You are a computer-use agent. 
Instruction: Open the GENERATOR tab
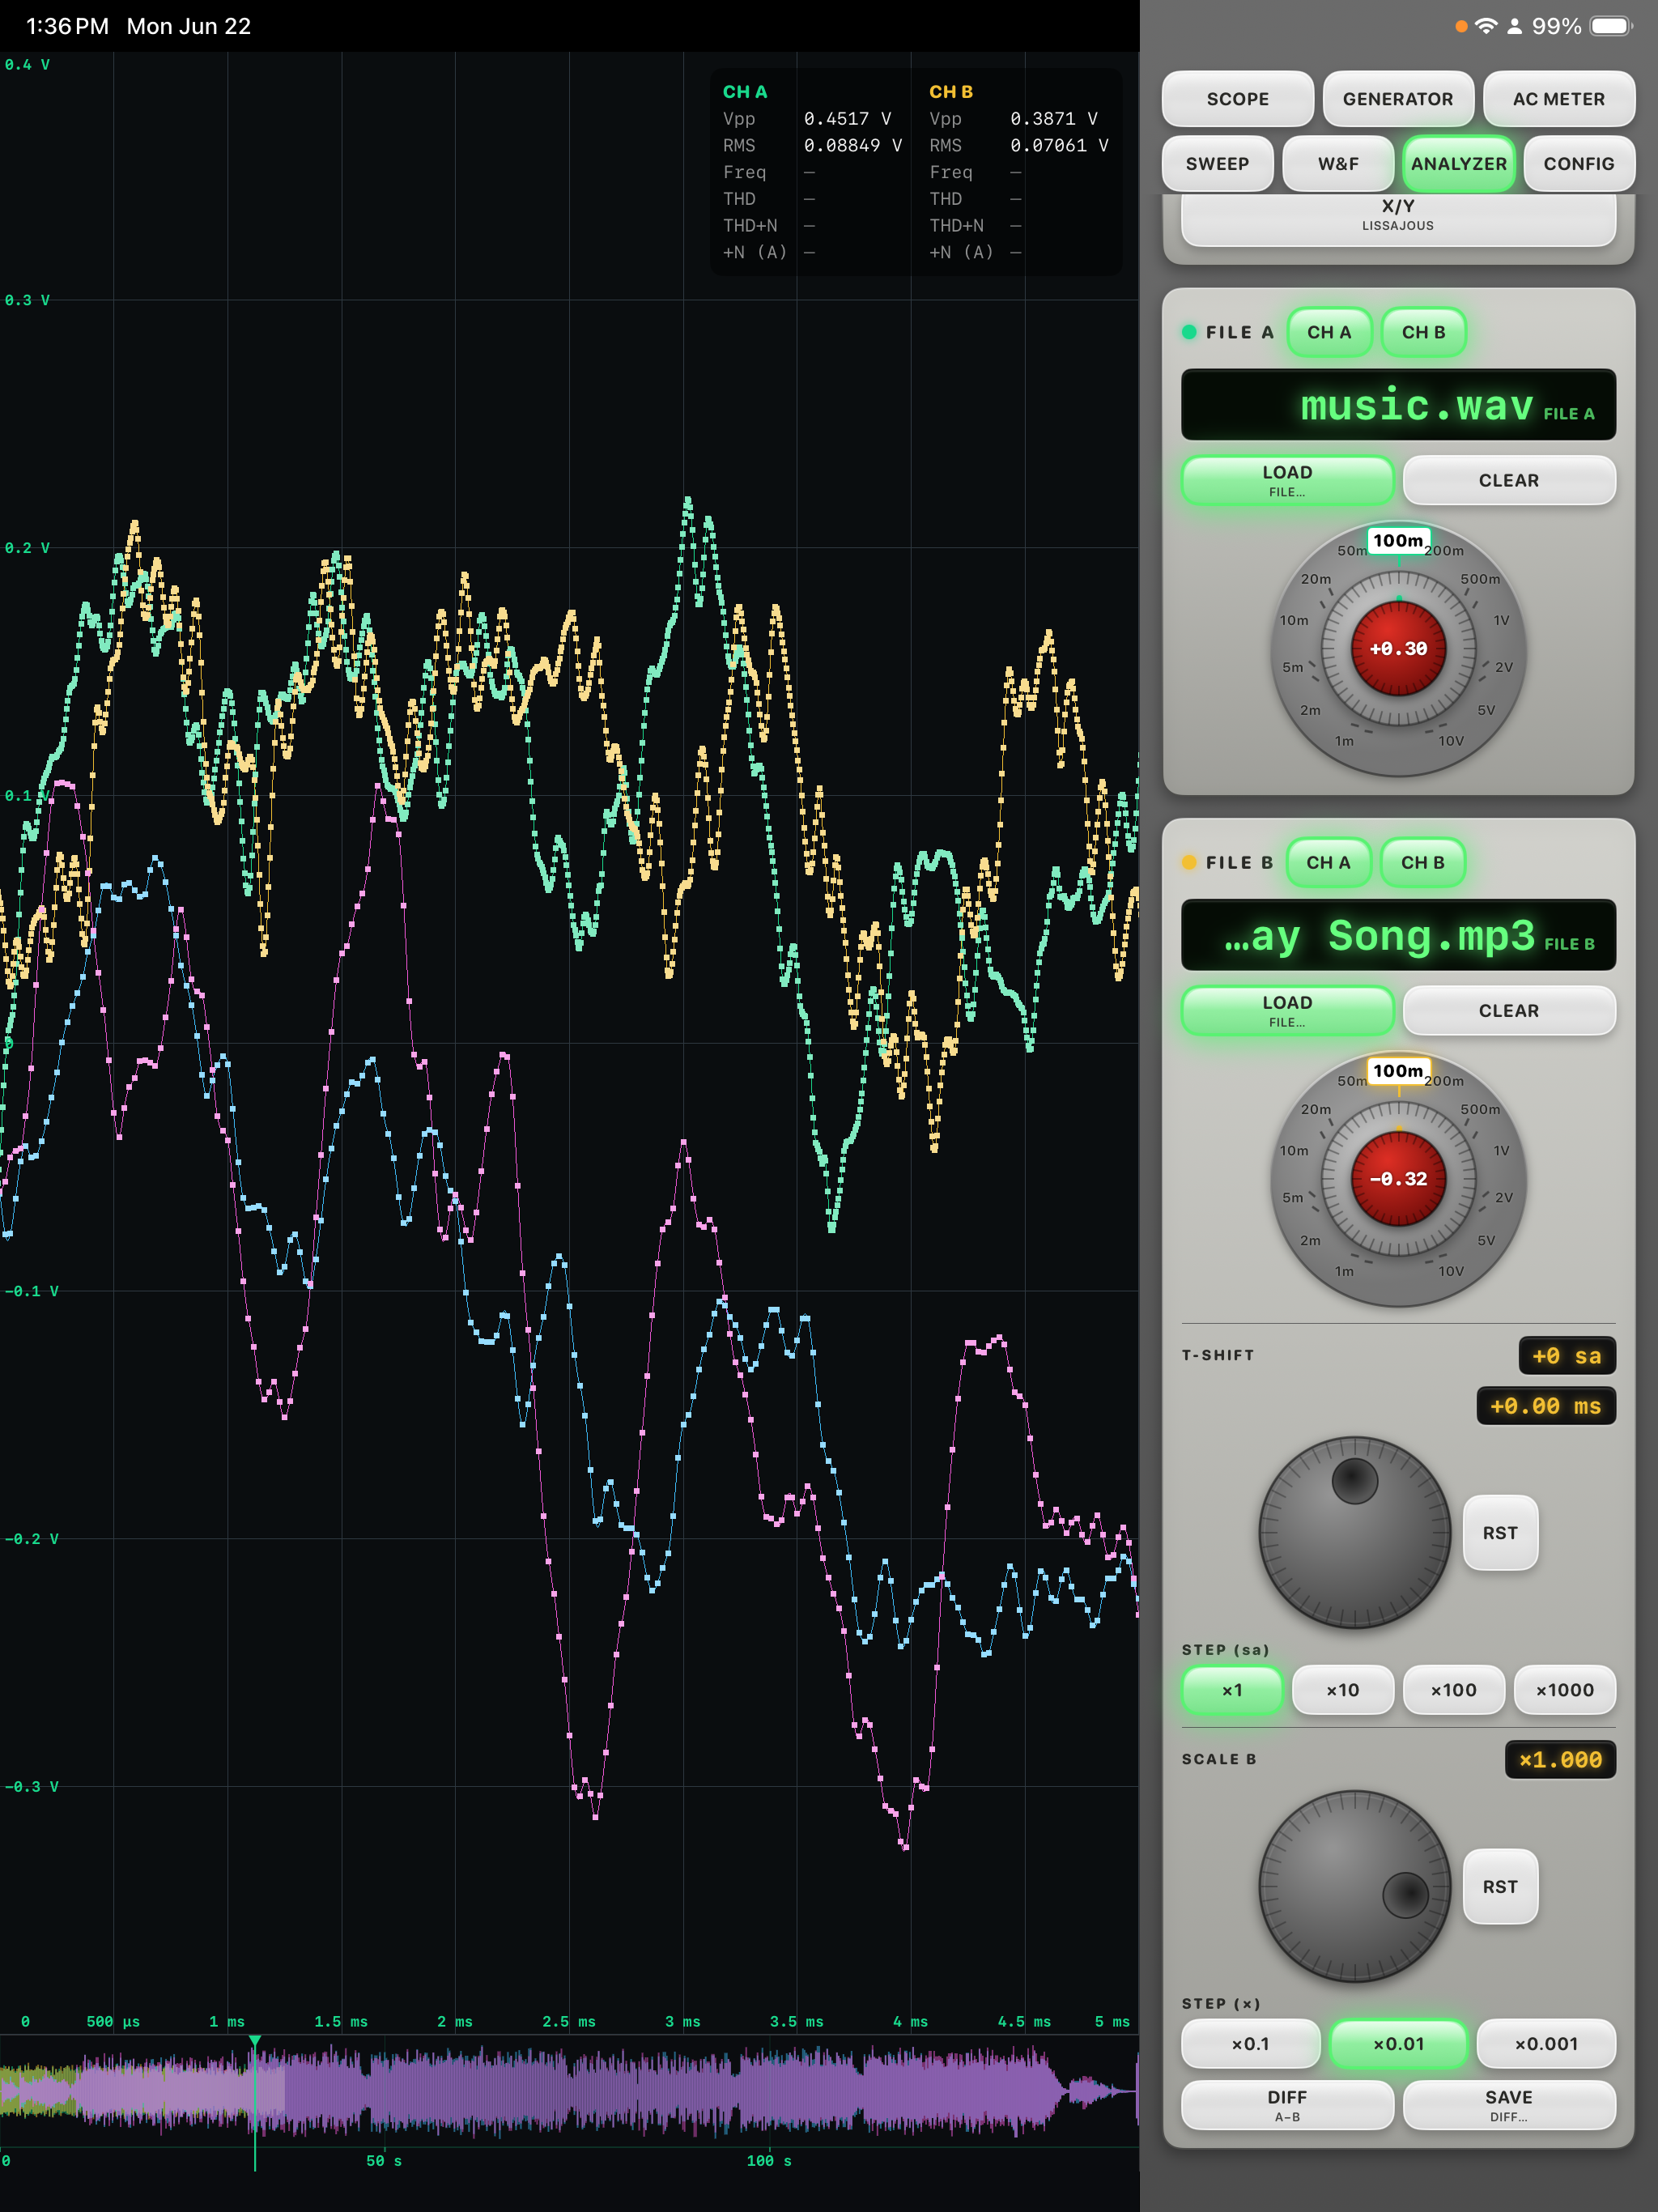click(1397, 99)
